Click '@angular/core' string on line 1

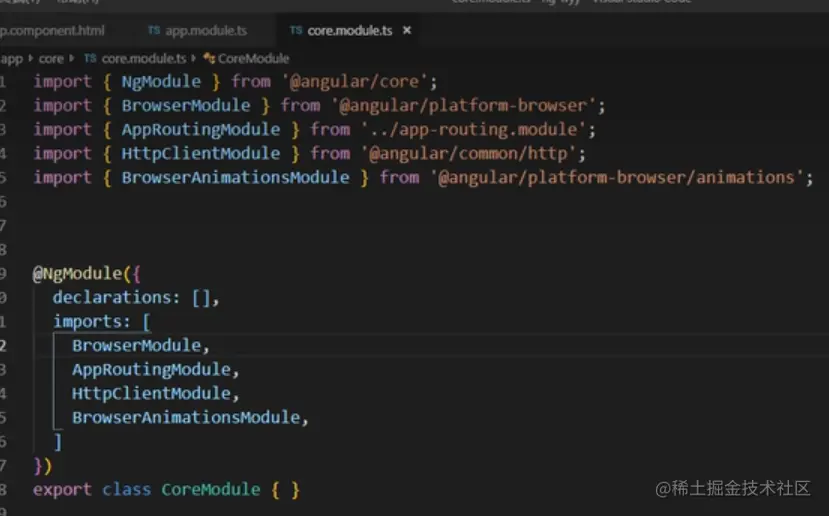click(x=354, y=81)
